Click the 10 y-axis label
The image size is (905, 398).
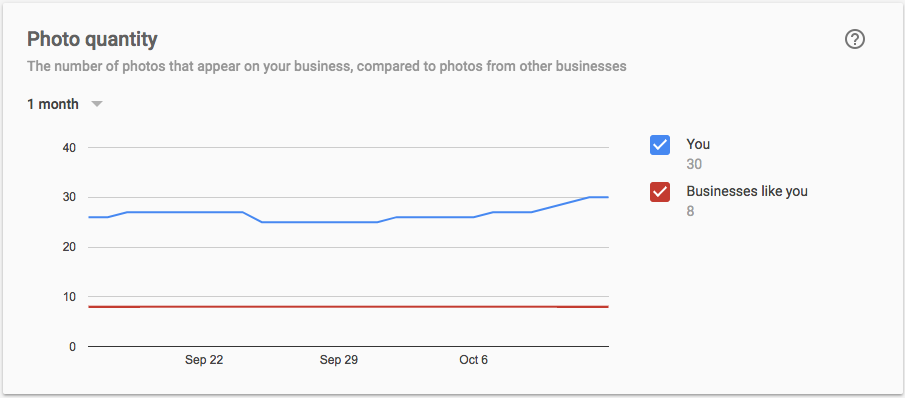point(69,297)
